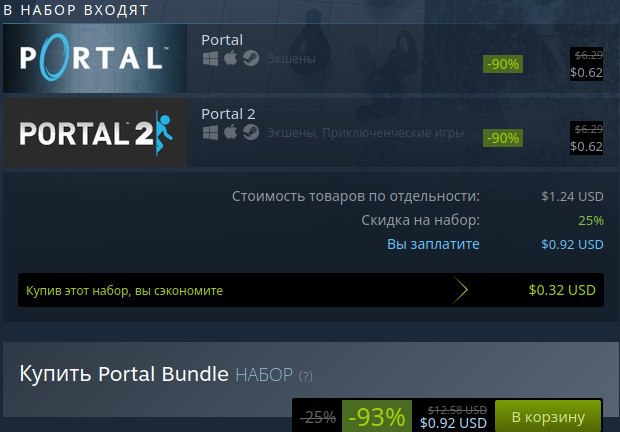Click the arrow chevron in the savings bar
The width and height of the screenshot is (620, 432).
pyautogui.click(x=460, y=290)
